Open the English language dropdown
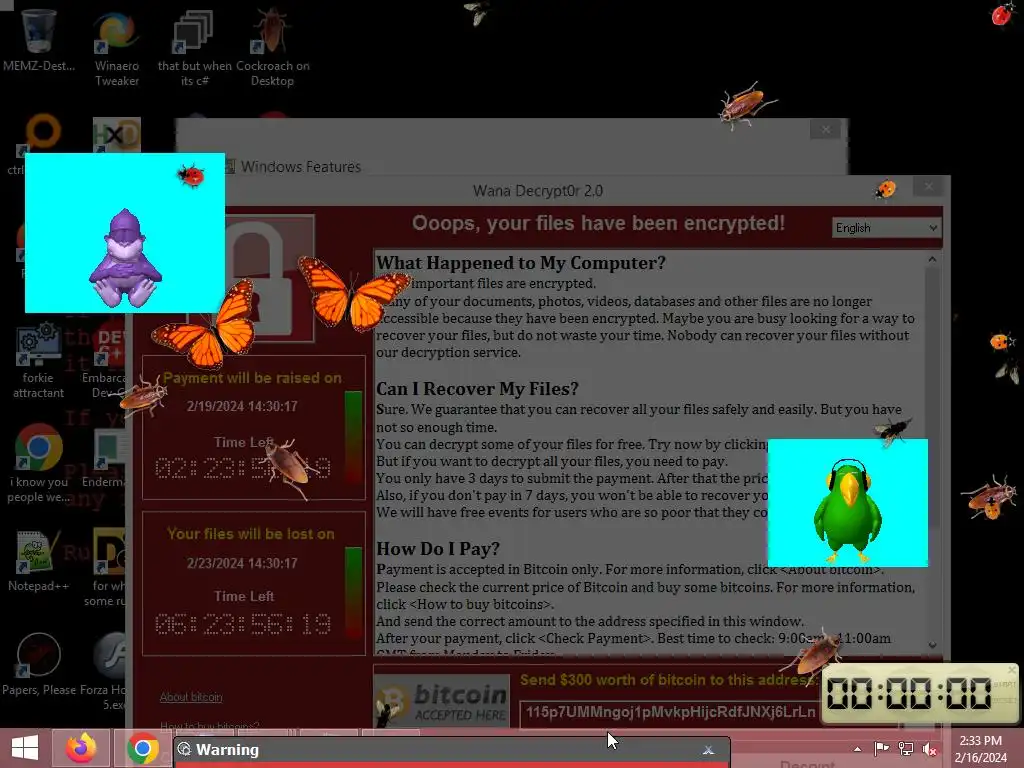The height and width of the screenshot is (768, 1024). [886, 227]
